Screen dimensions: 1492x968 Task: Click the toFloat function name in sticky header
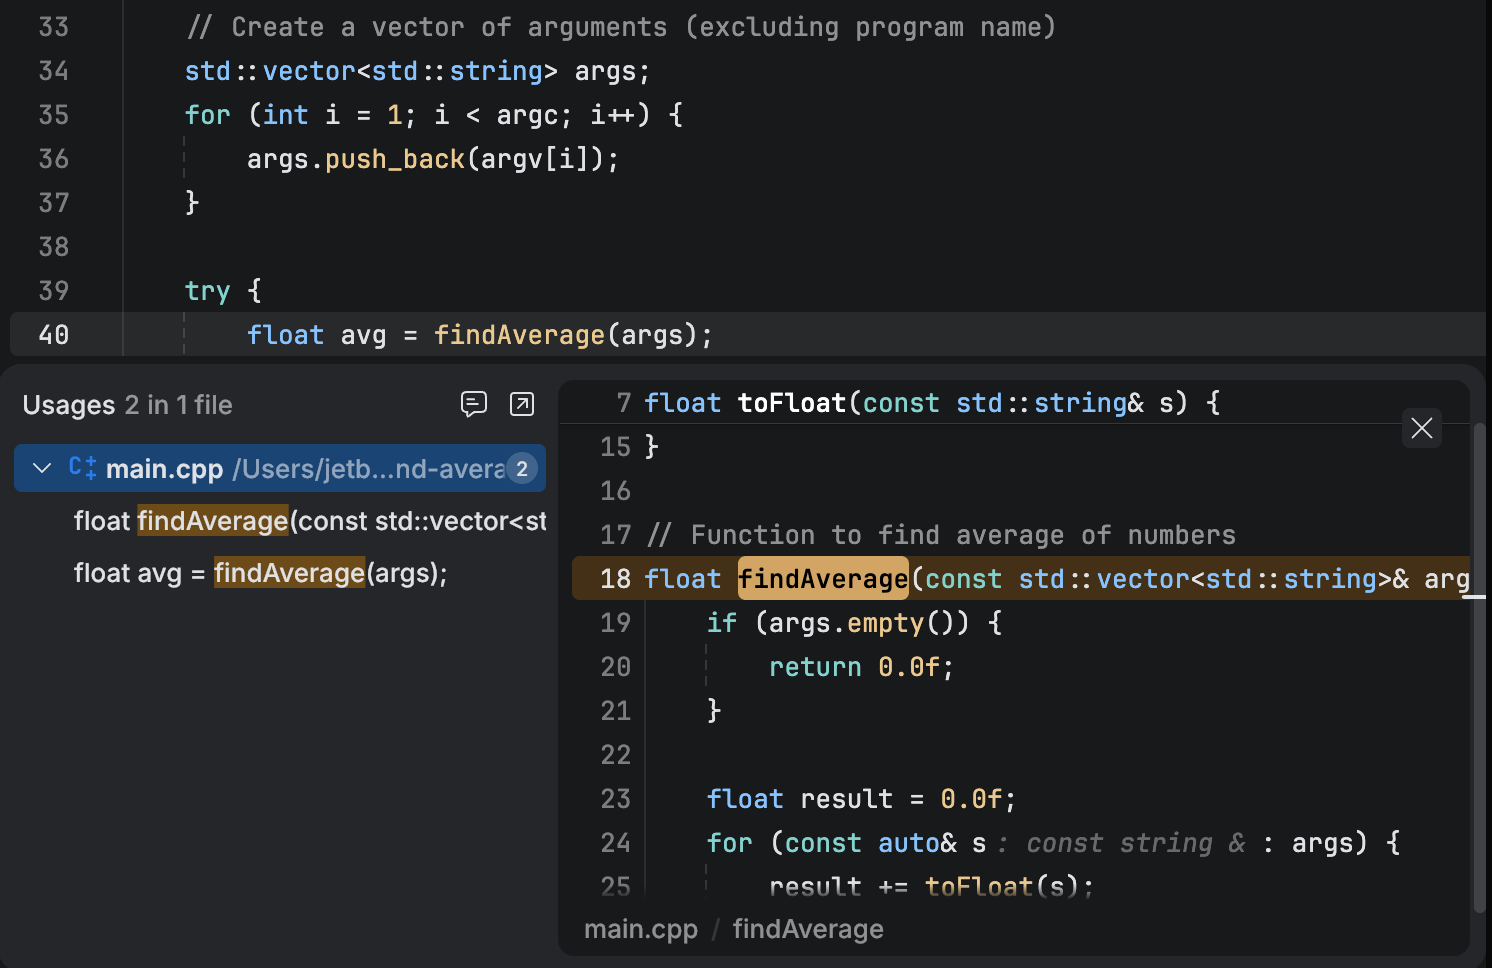click(x=791, y=403)
